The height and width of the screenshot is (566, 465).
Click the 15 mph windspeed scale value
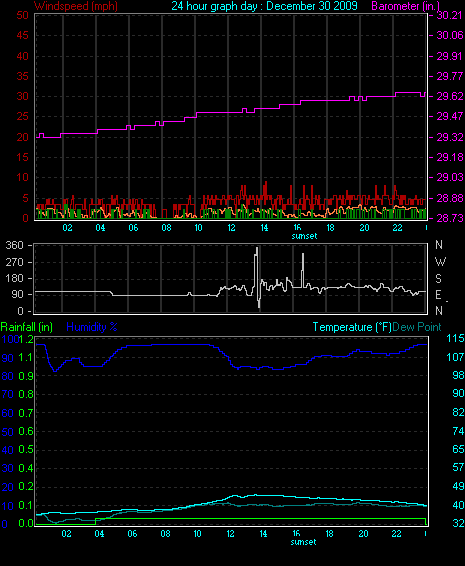tap(22, 157)
